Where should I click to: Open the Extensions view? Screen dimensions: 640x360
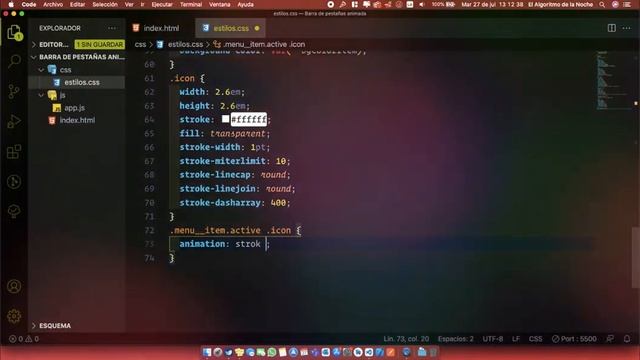(x=14, y=151)
